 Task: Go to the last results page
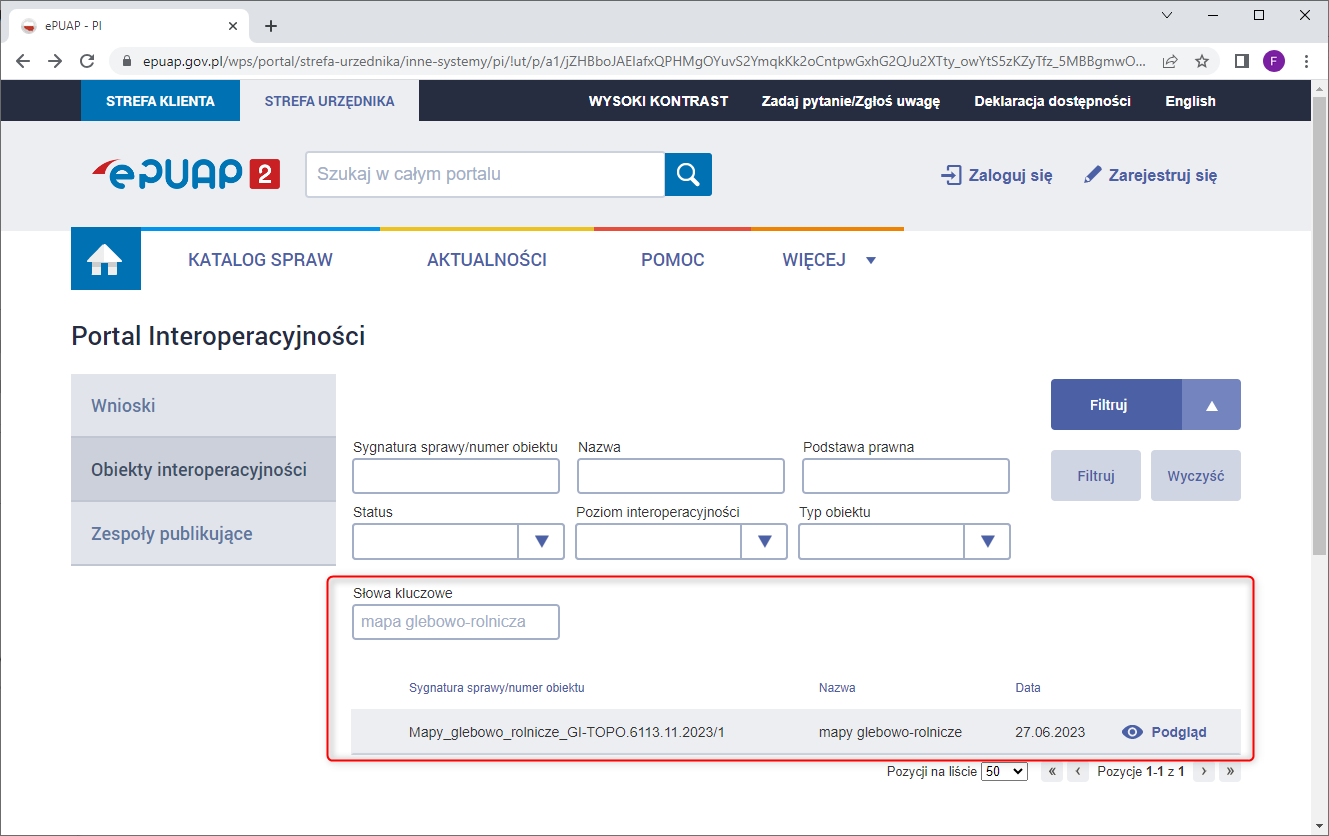pyautogui.click(x=1229, y=772)
